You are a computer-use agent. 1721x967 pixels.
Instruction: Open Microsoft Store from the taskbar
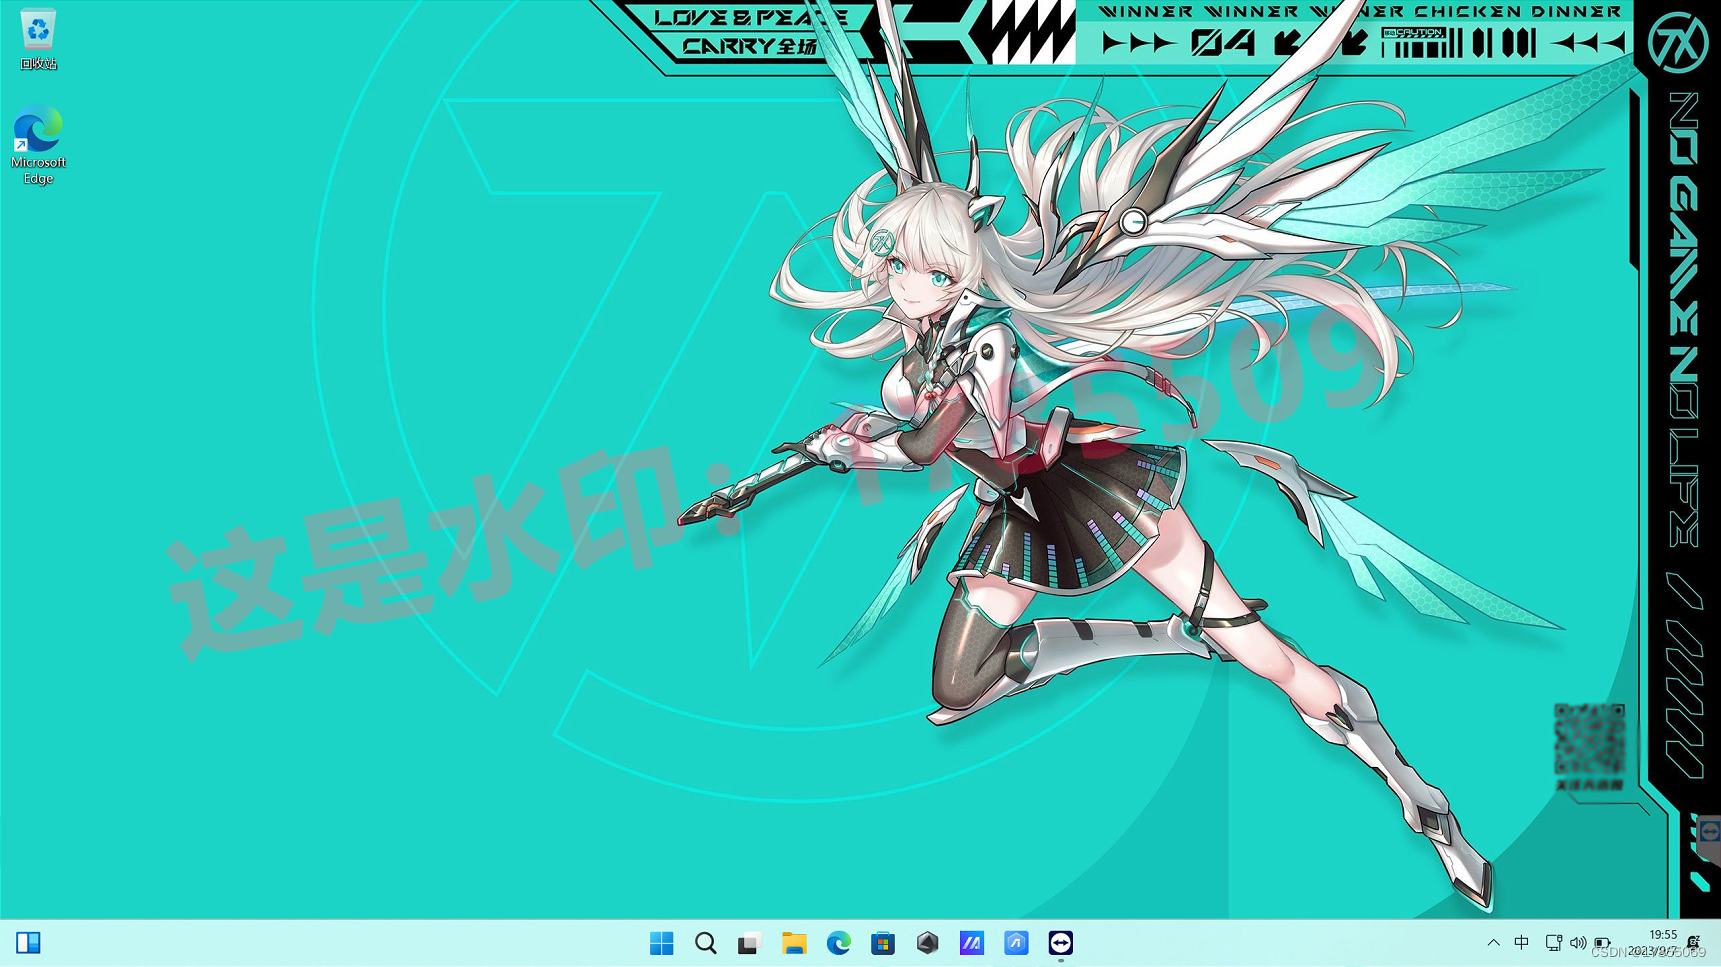883,943
